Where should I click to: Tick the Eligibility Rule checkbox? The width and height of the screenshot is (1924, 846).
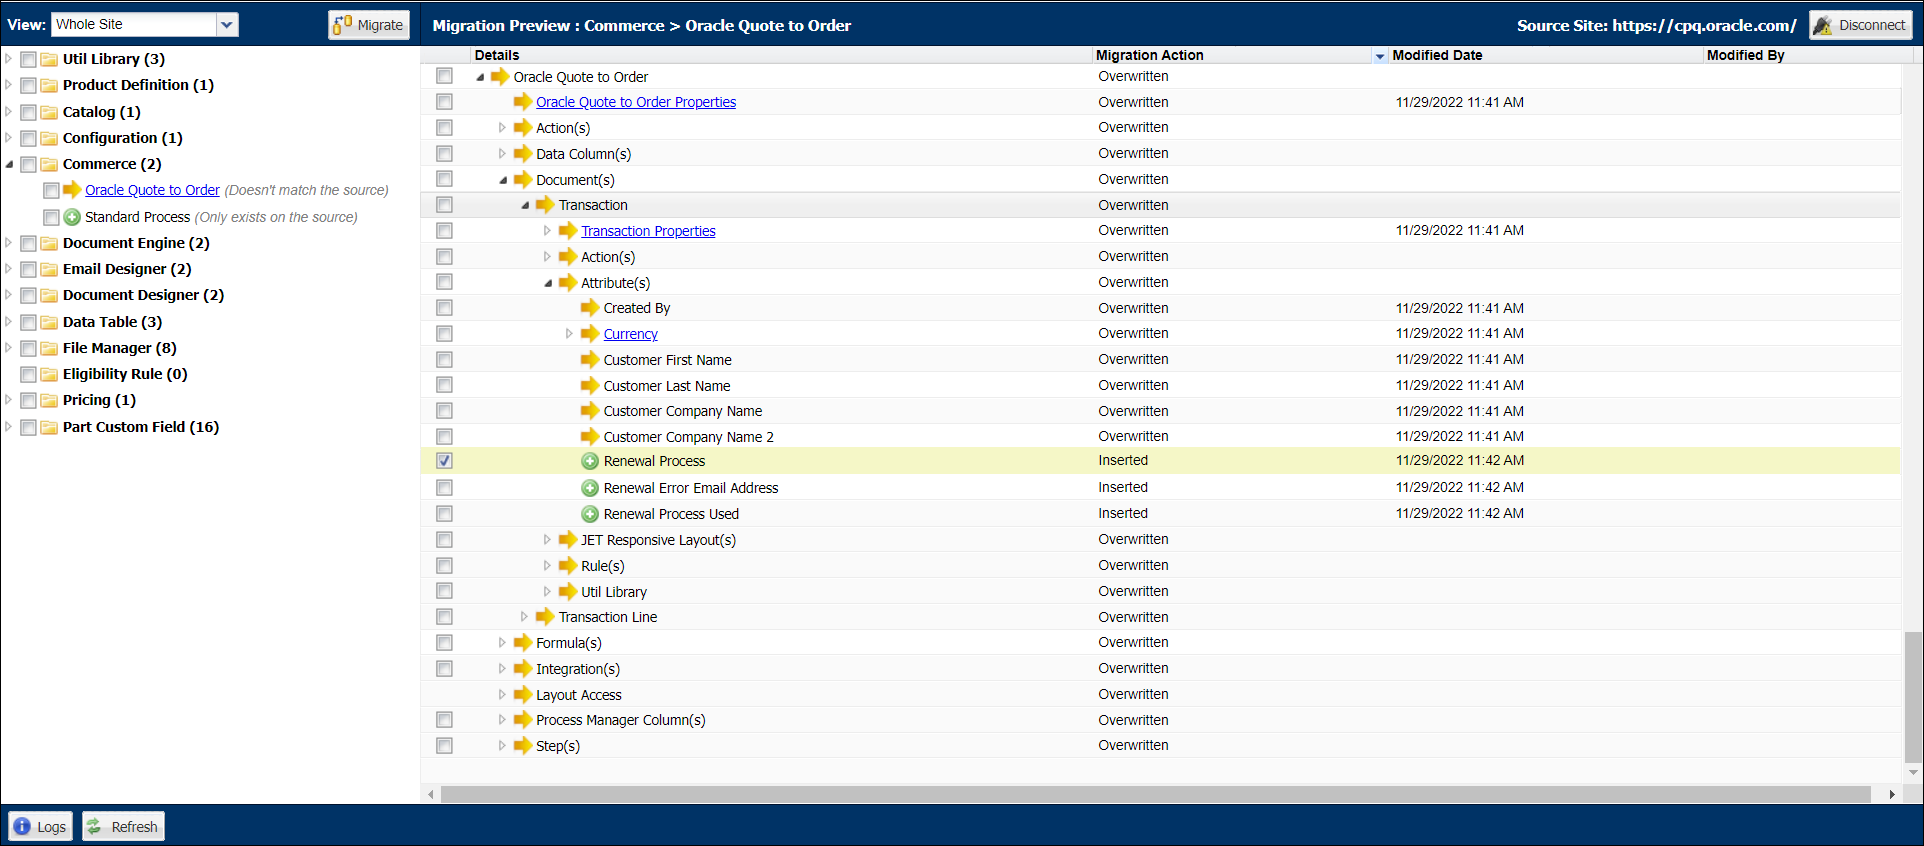[x=28, y=374]
